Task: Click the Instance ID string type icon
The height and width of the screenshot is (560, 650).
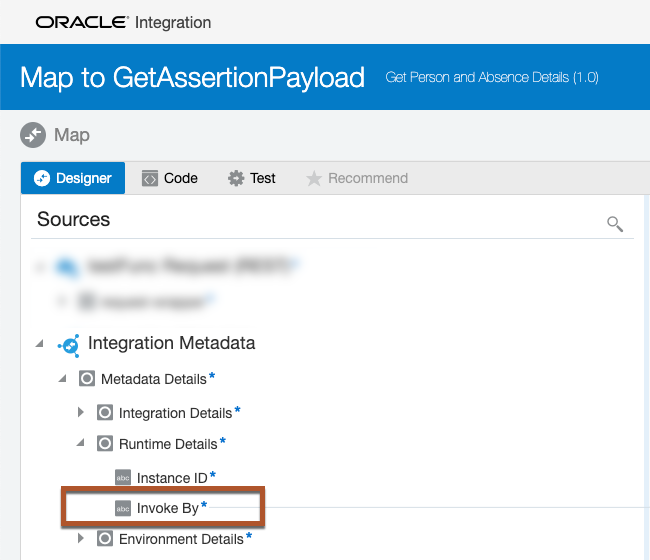Action: click(123, 478)
